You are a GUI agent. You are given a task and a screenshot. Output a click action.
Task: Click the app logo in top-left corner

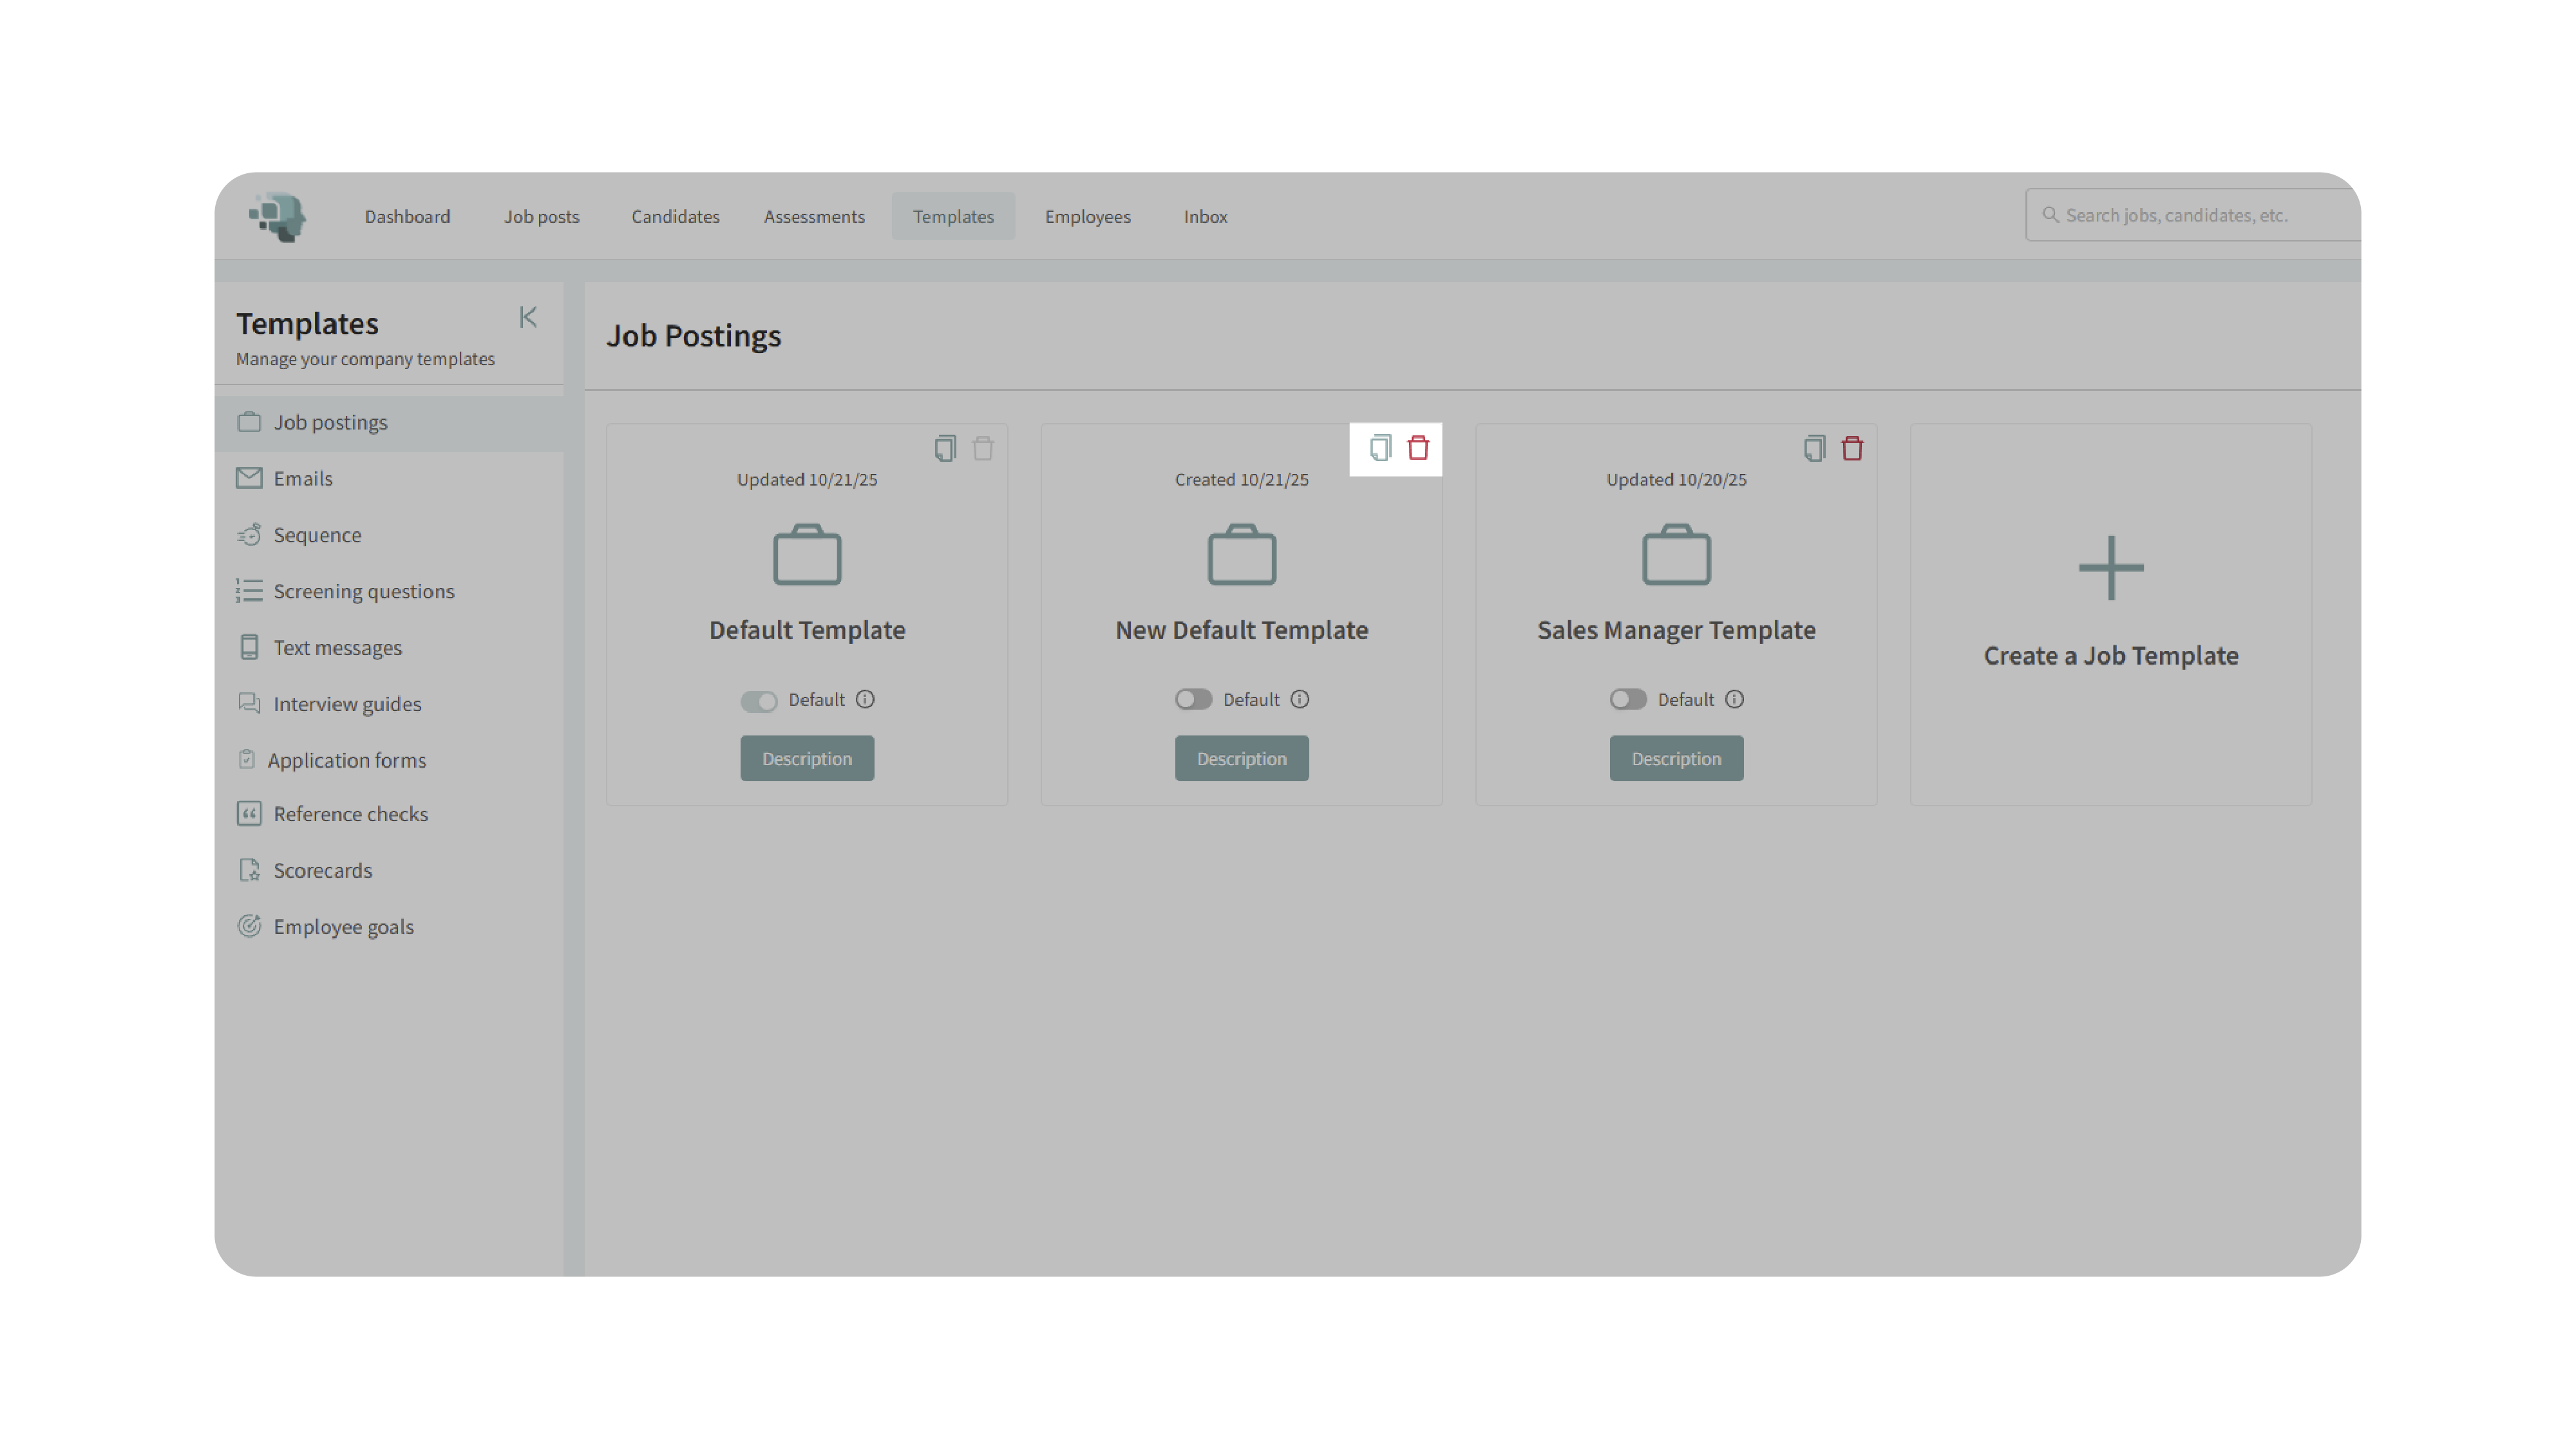(x=278, y=216)
